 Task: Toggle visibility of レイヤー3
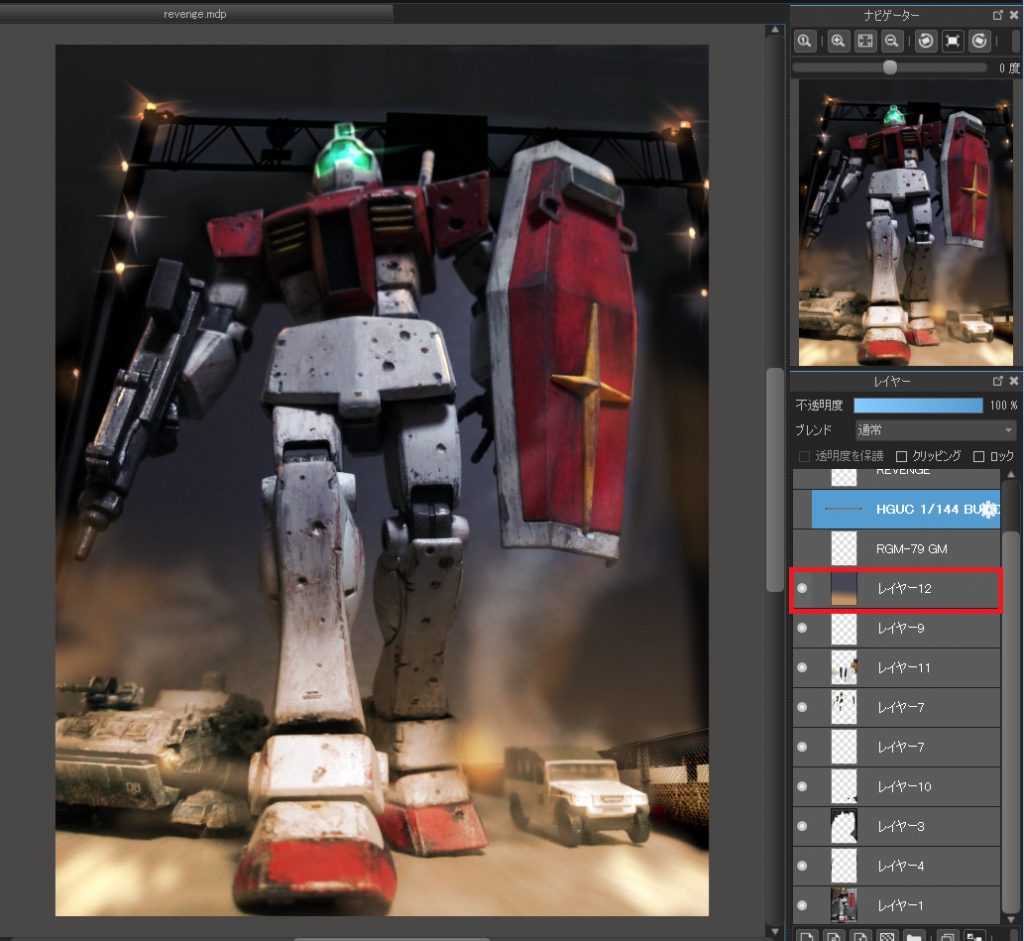point(802,826)
